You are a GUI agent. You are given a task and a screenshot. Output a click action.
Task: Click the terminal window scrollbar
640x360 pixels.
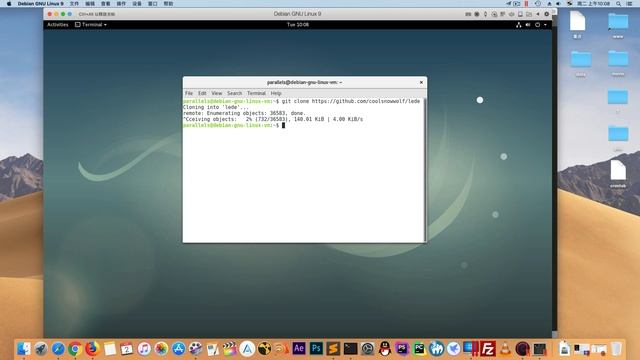click(425, 170)
